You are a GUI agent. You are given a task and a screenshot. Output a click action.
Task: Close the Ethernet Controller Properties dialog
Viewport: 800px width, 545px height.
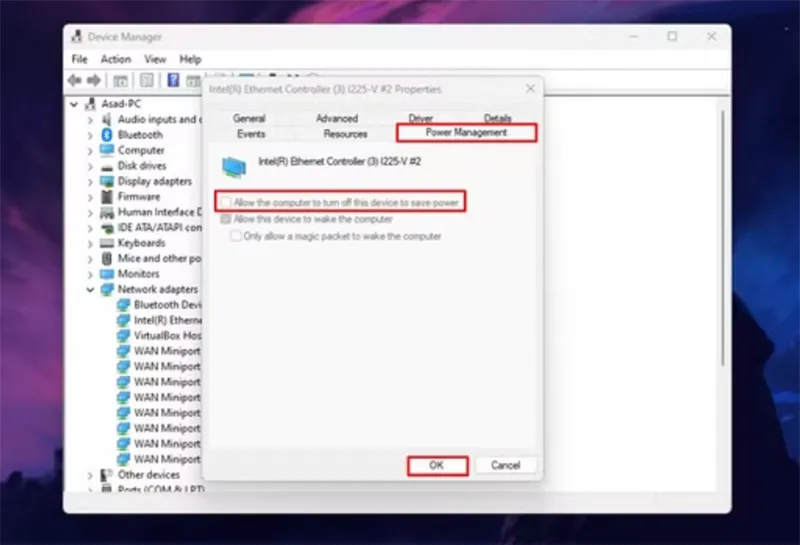531,89
